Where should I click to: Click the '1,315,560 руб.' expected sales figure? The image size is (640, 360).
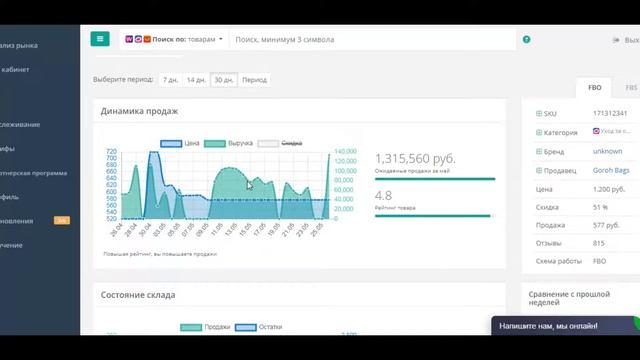point(415,158)
